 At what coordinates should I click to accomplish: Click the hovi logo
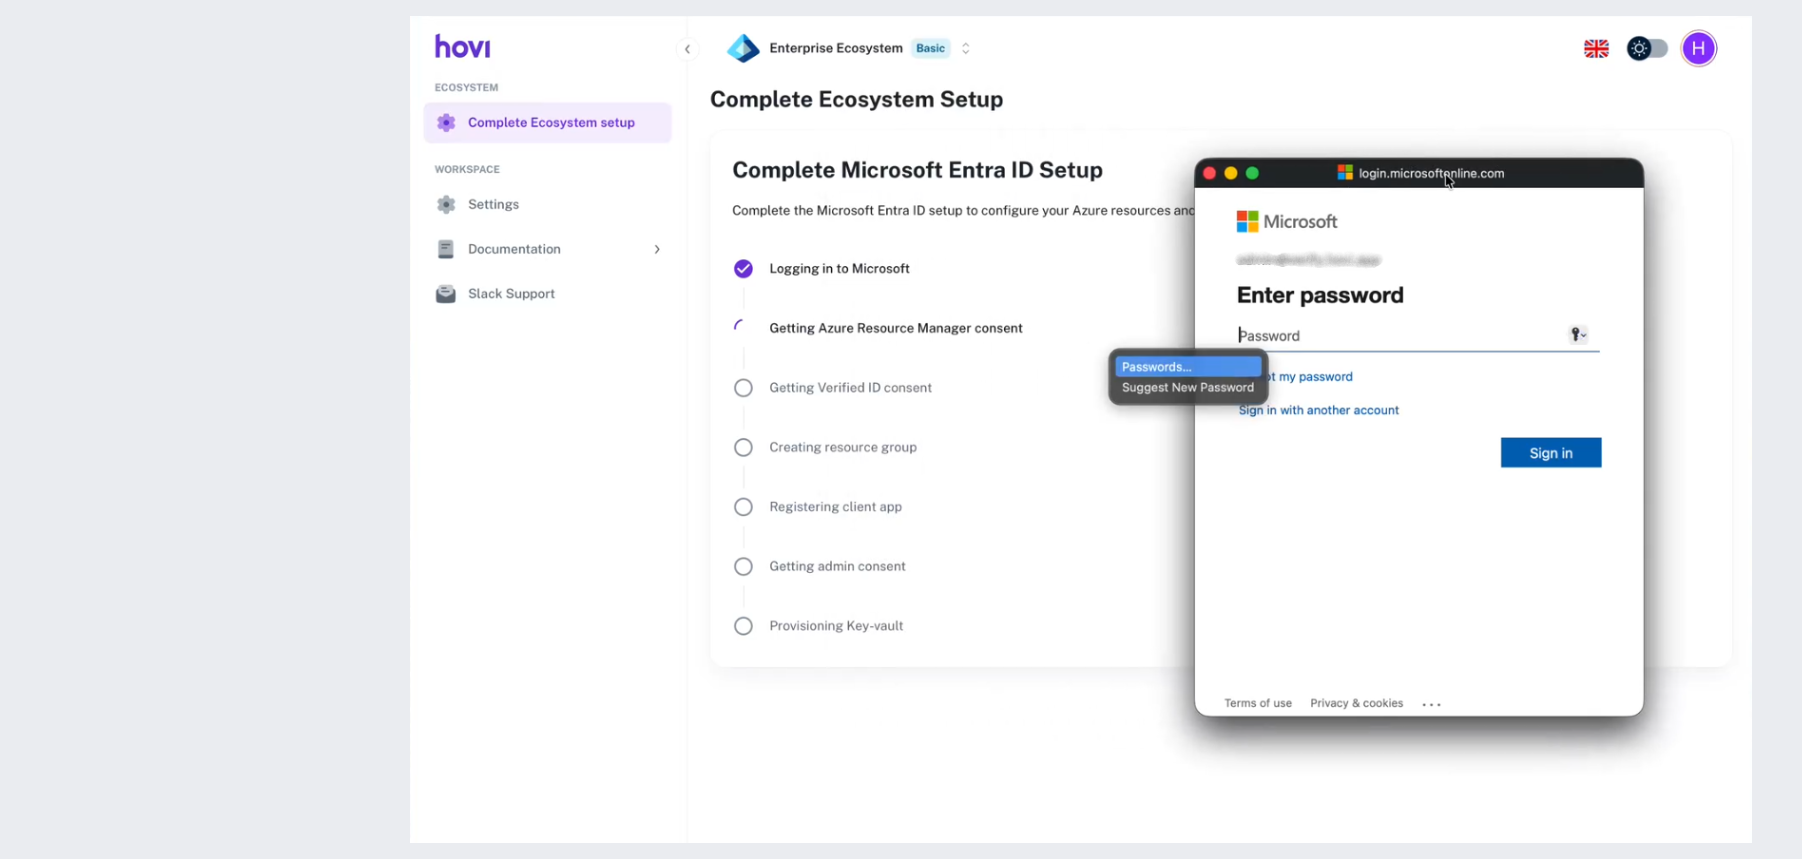tap(462, 47)
